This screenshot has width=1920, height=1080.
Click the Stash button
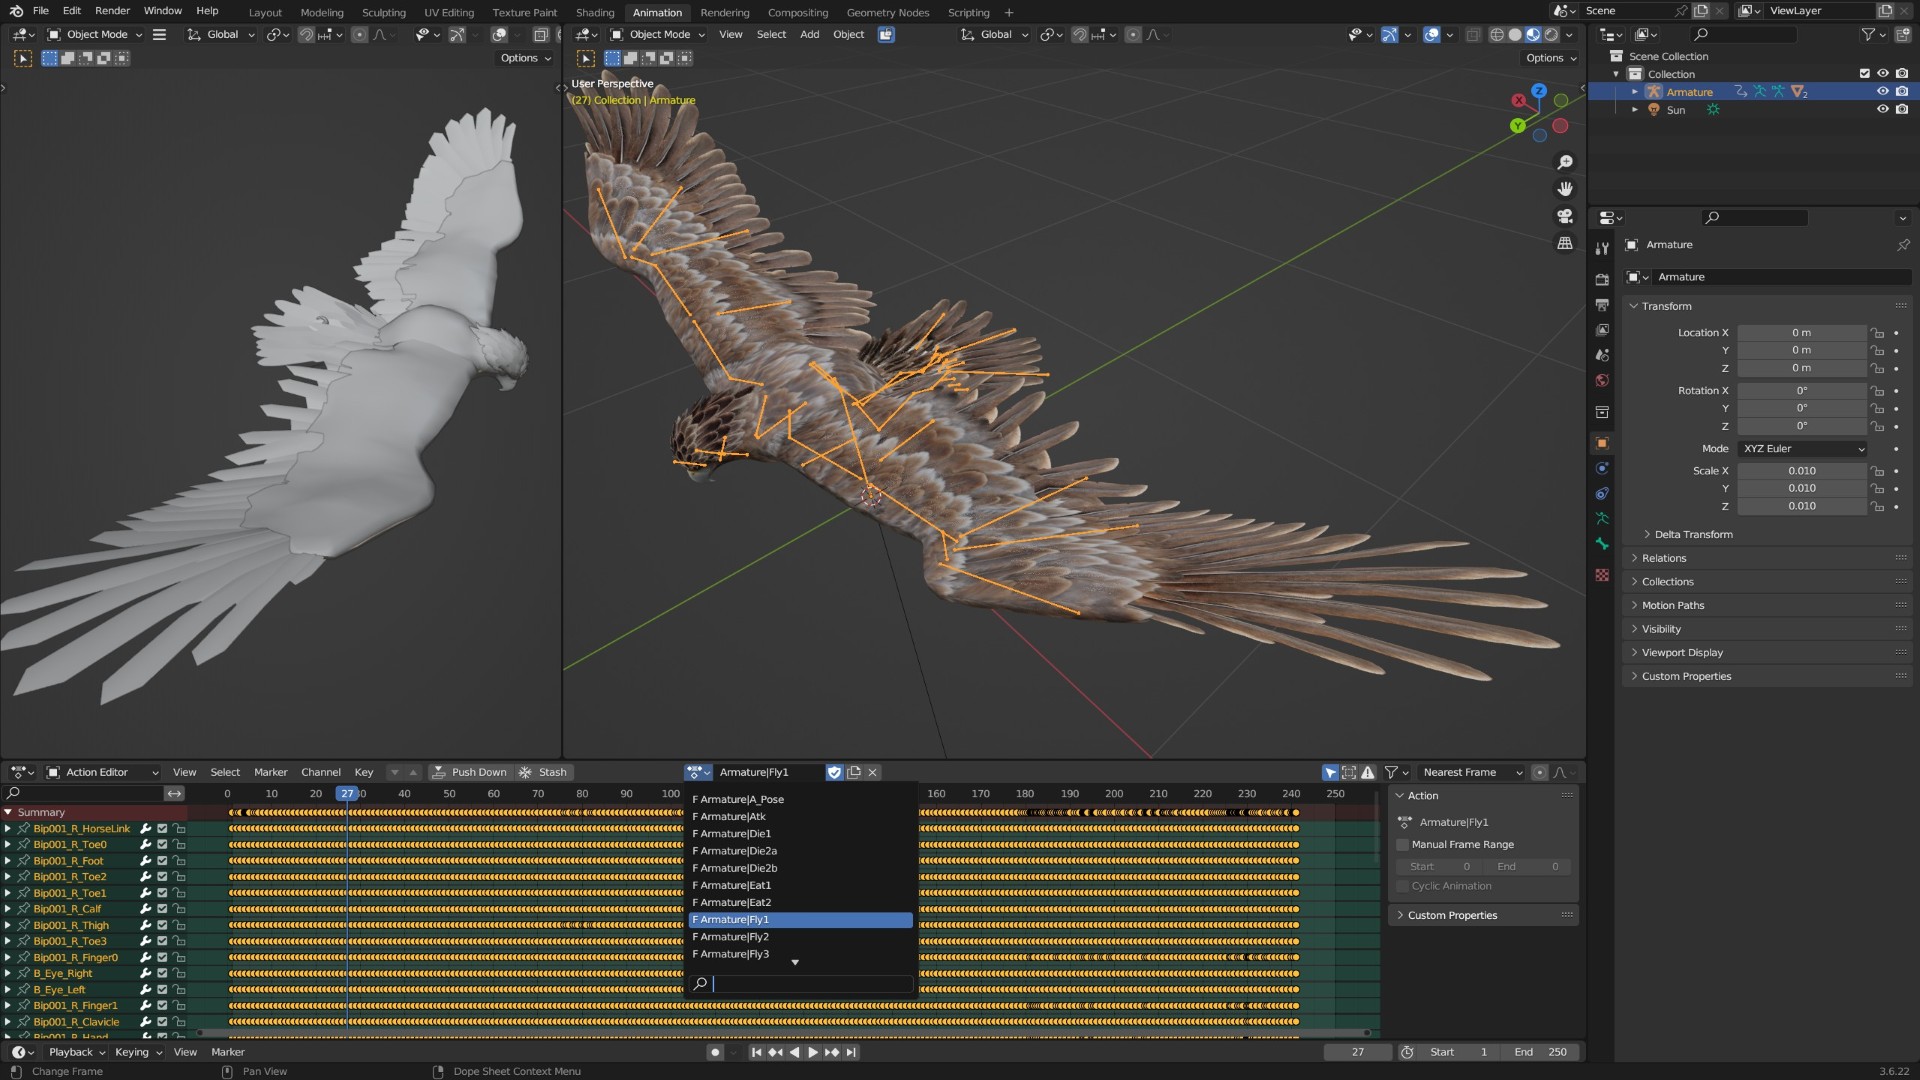coord(543,772)
